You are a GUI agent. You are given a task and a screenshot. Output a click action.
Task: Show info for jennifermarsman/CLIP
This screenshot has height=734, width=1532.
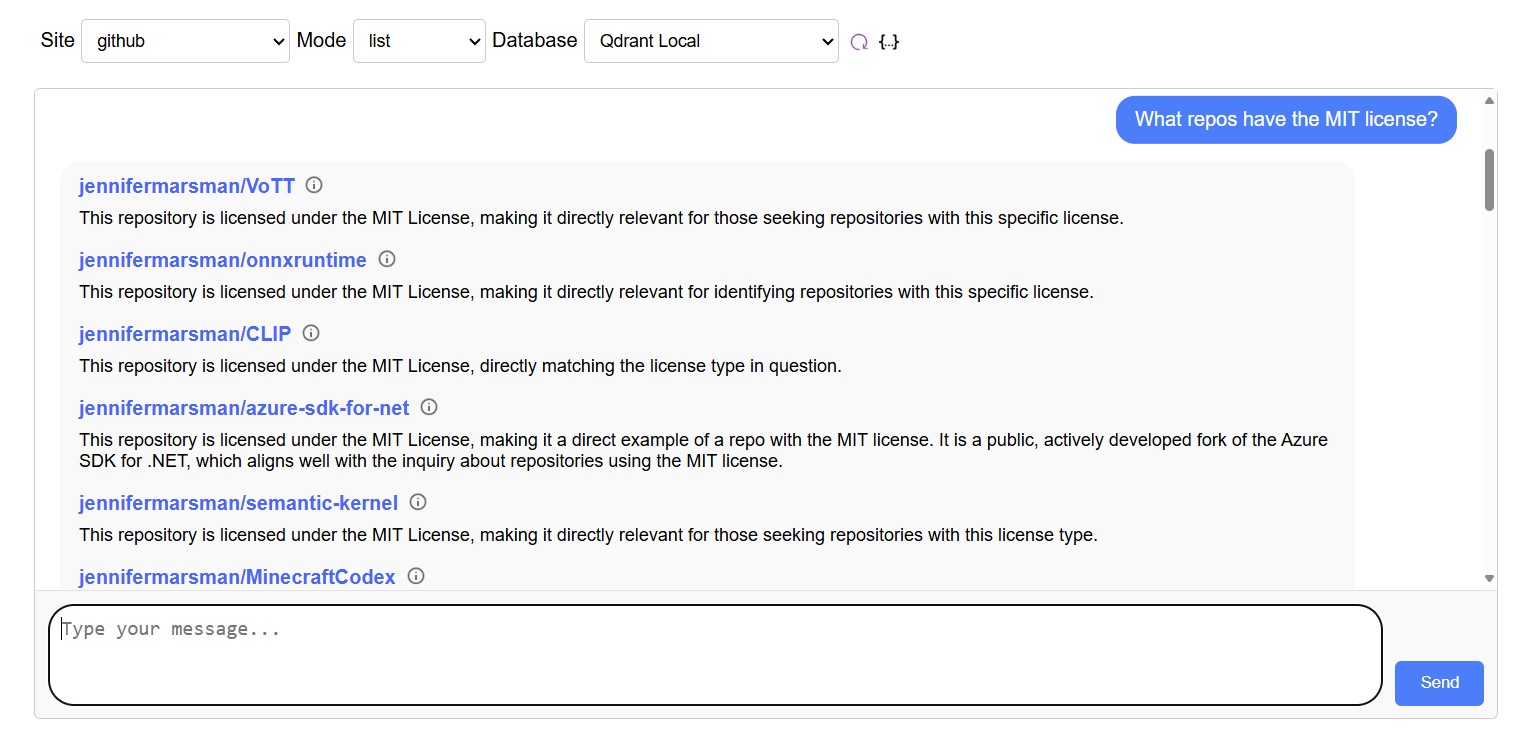coord(311,333)
